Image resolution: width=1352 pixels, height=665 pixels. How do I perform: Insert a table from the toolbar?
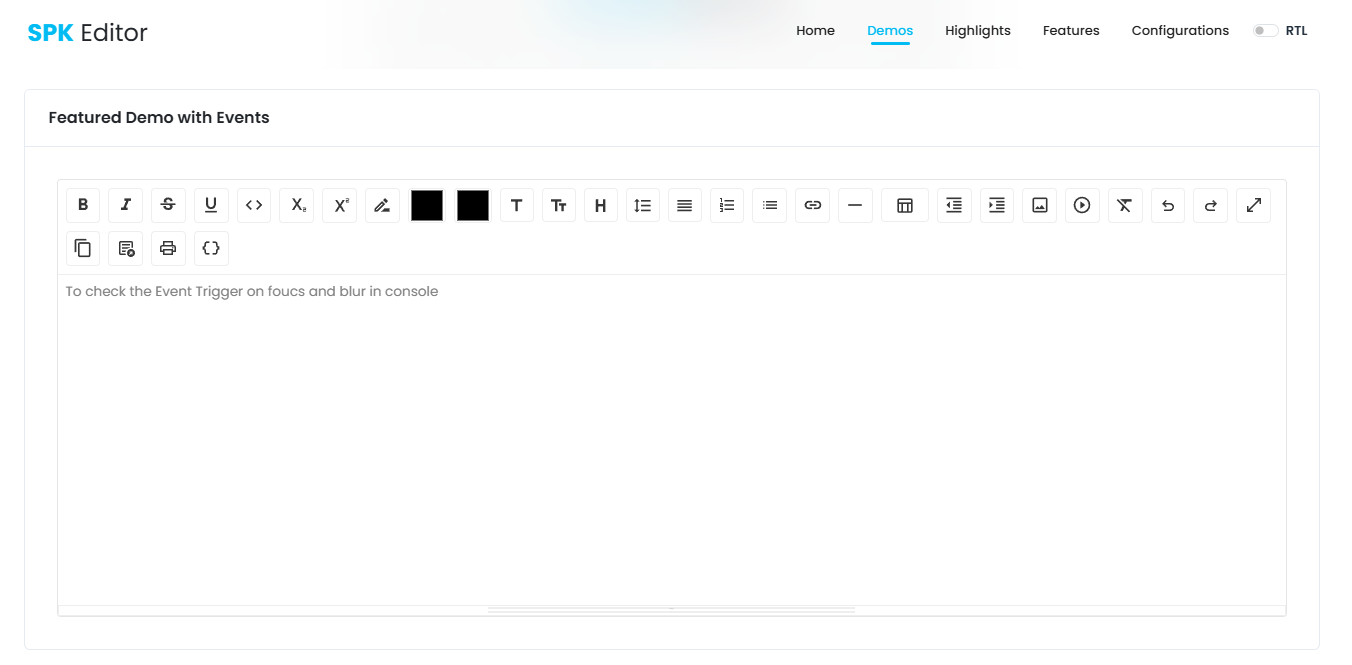click(x=904, y=205)
